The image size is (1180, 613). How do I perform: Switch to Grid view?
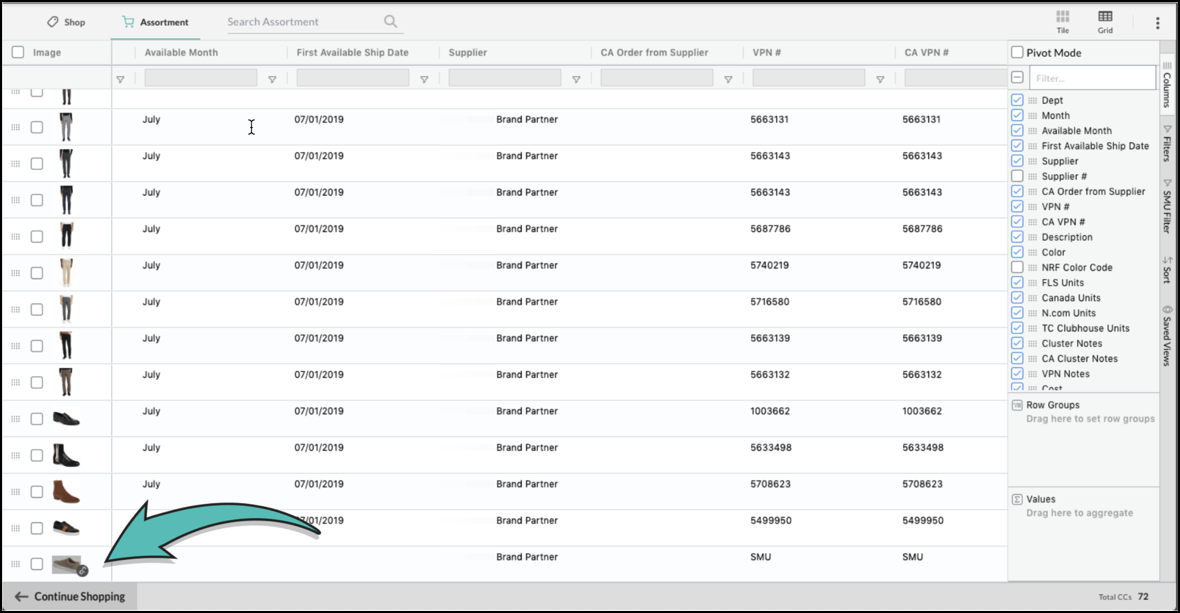tap(1105, 21)
